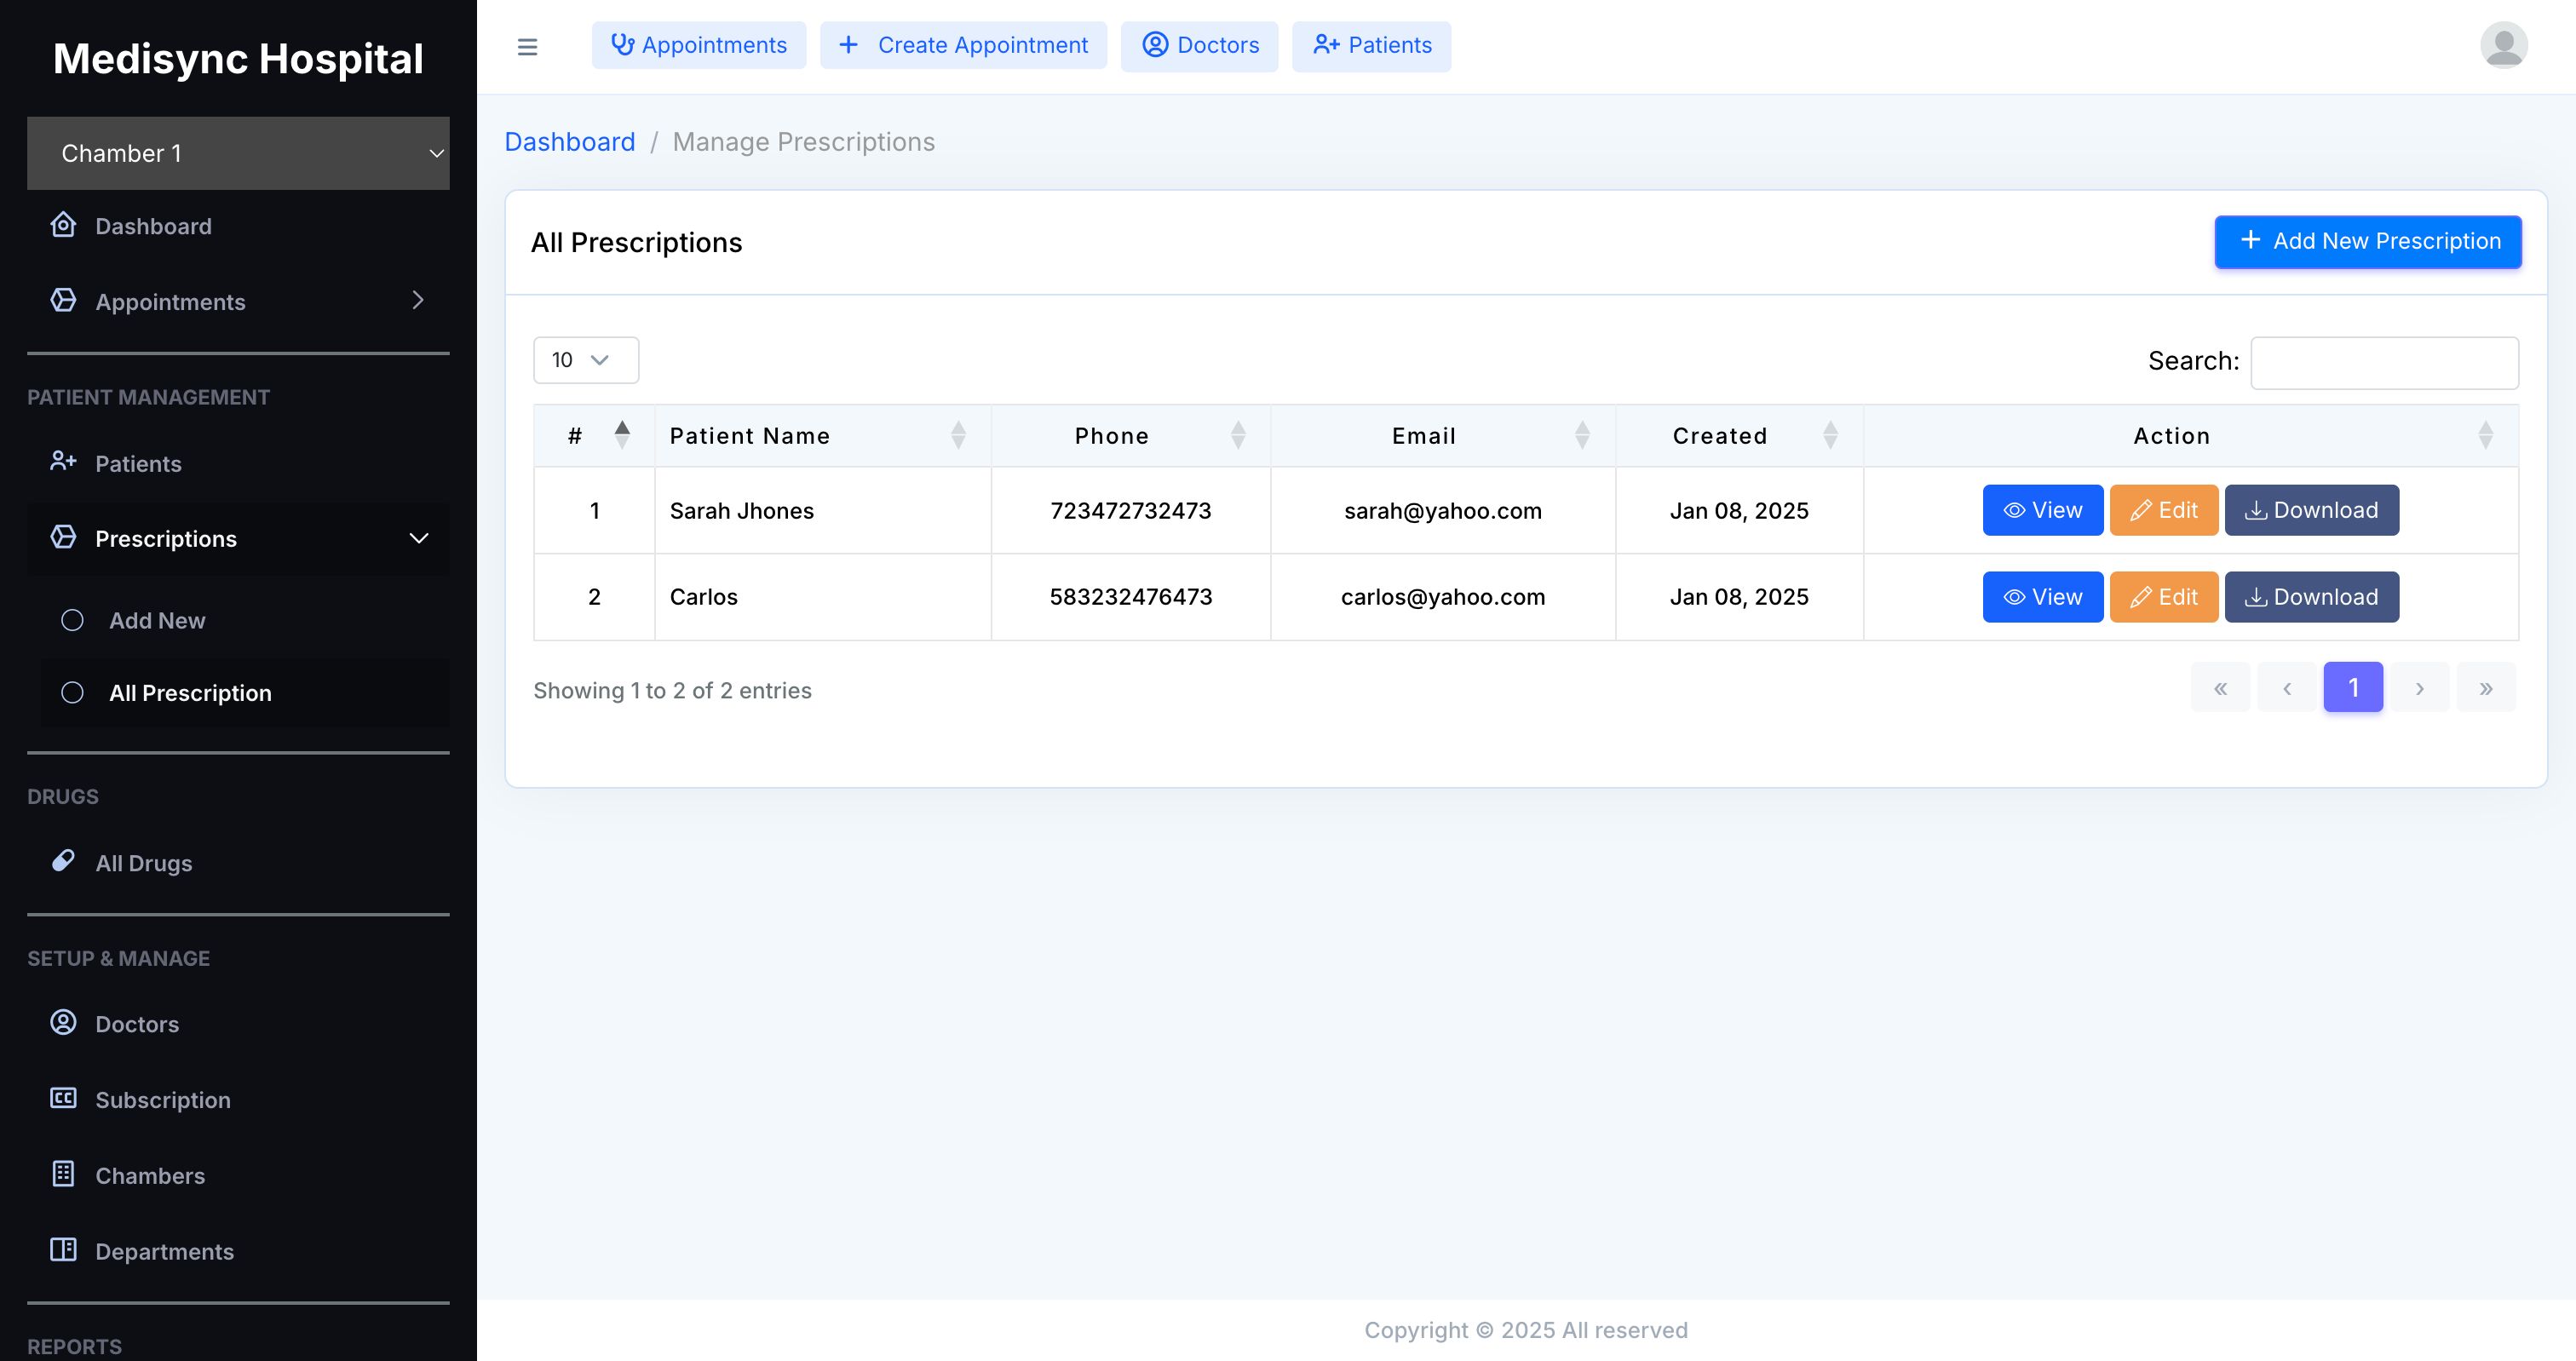The width and height of the screenshot is (2576, 1361).
Task: Click Add New Prescription button
Action: click(2367, 241)
